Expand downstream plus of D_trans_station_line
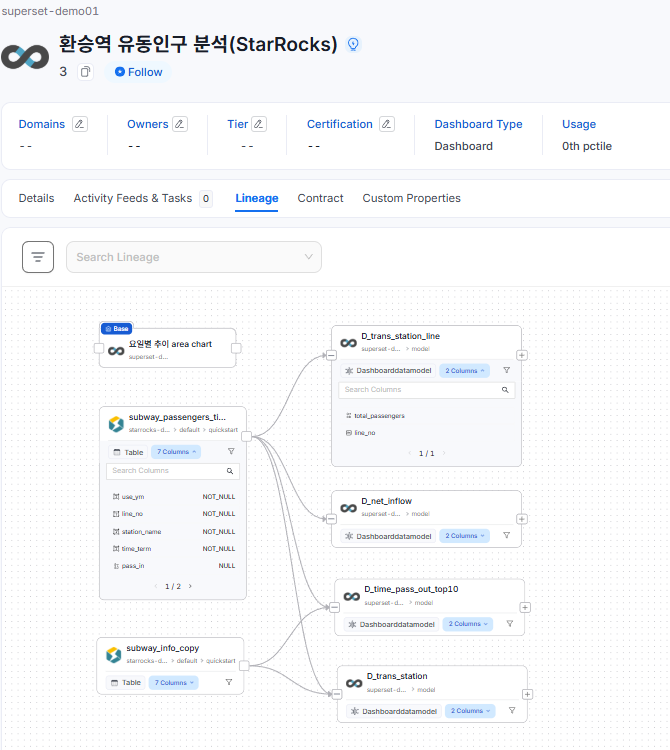The image size is (670, 750). (x=522, y=355)
